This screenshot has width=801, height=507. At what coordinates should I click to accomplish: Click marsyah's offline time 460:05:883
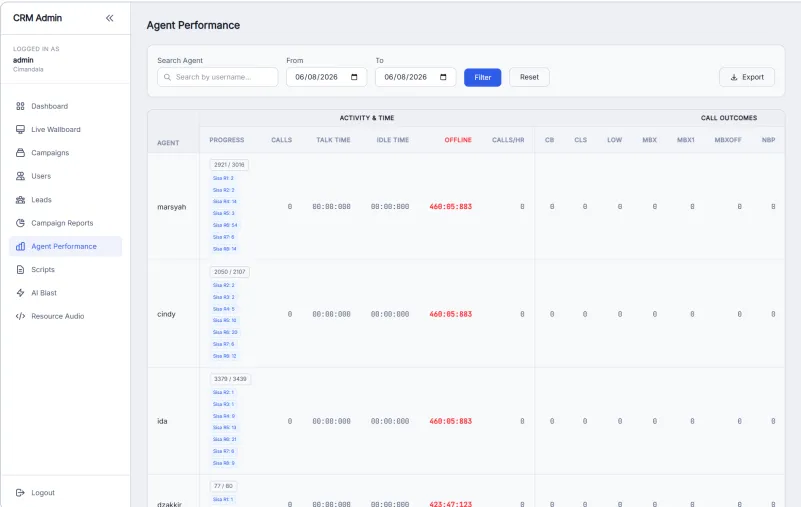click(x=451, y=207)
